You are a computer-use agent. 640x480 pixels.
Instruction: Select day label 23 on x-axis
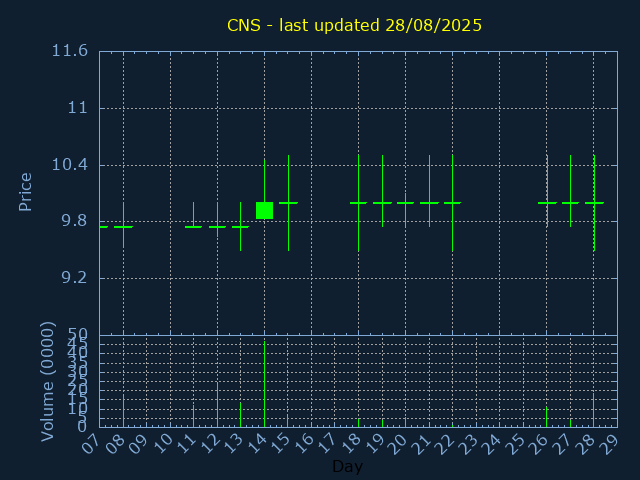[x=467, y=444]
